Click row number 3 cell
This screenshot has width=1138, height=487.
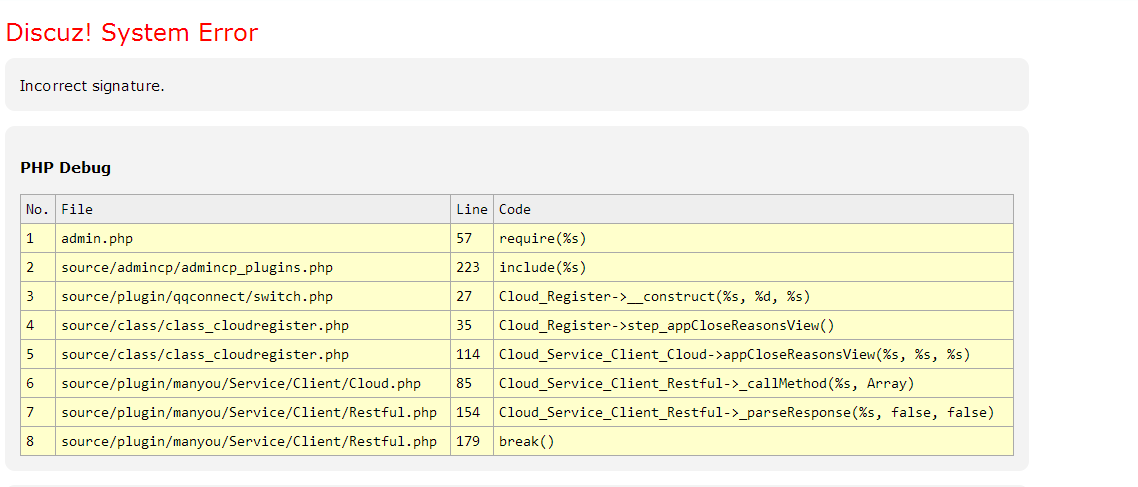[38, 296]
